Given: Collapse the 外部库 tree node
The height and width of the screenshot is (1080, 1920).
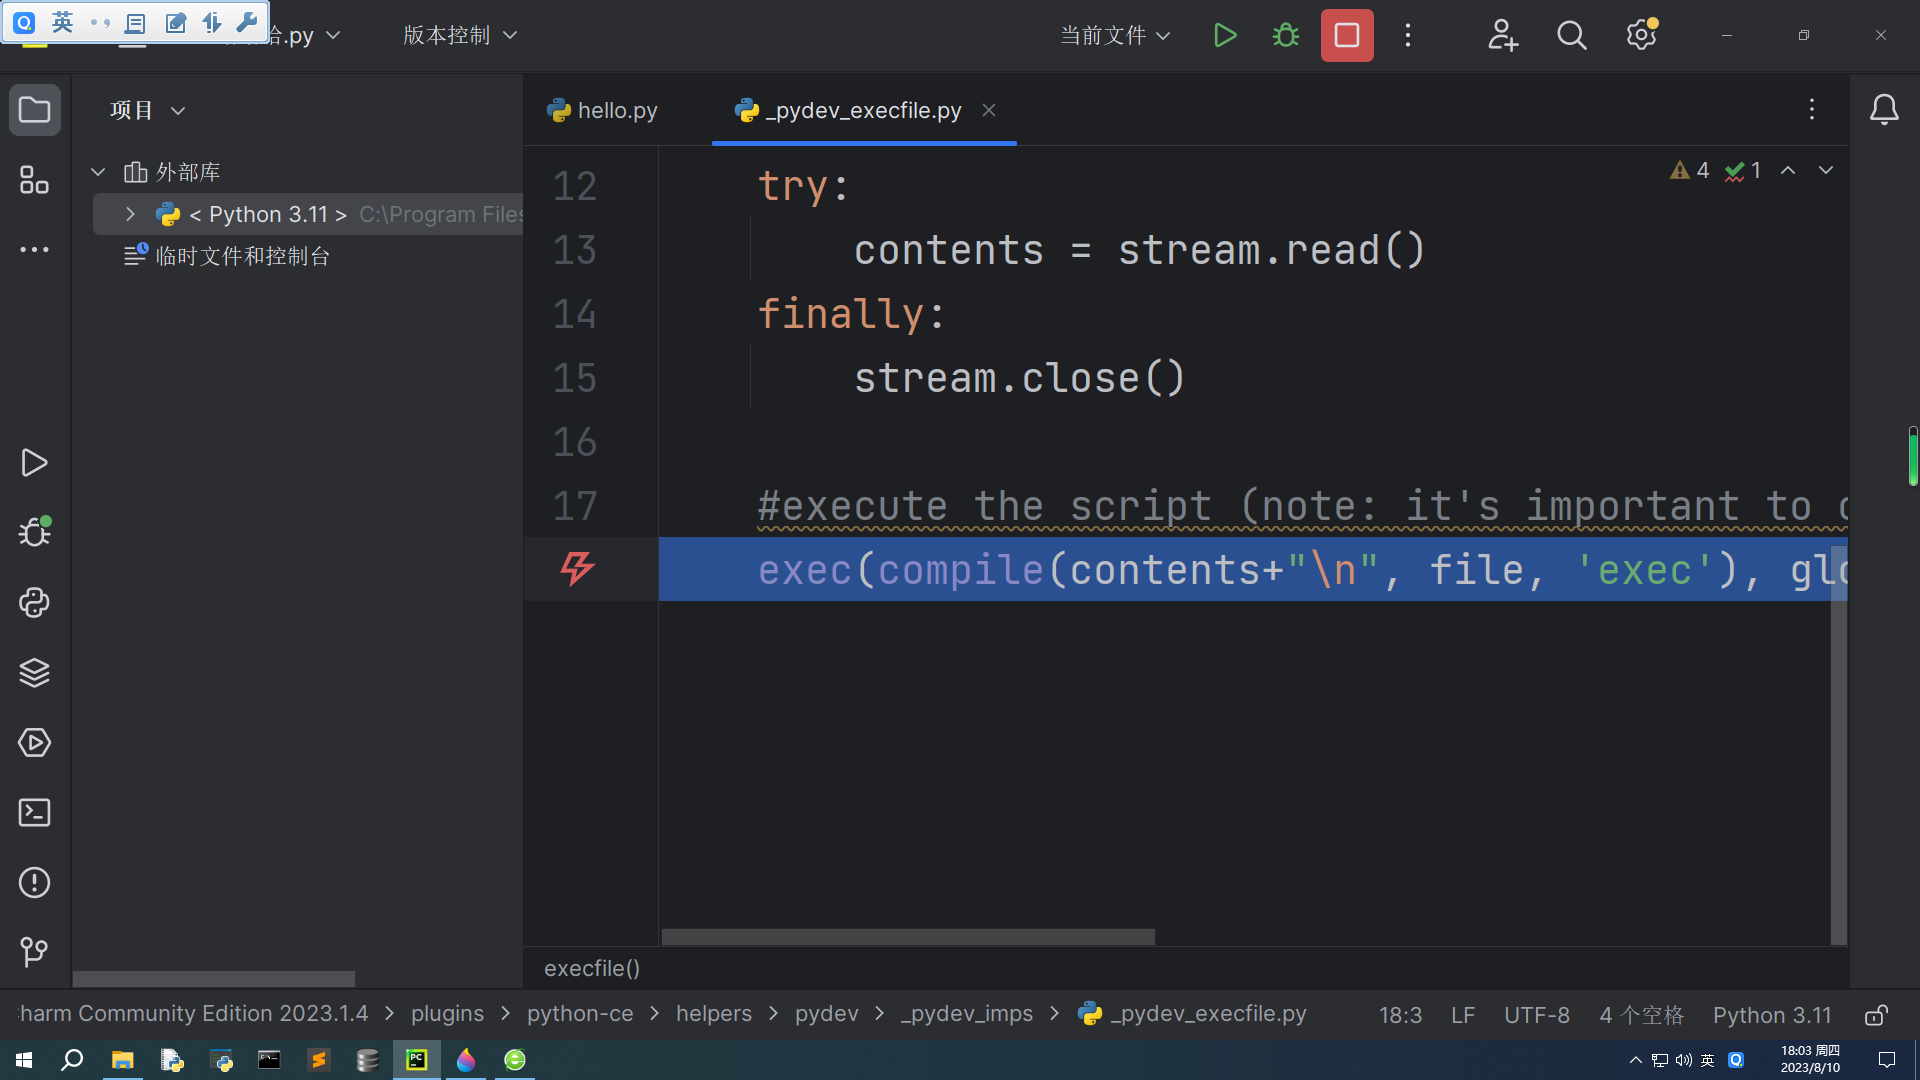Looking at the screenshot, I should click(98, 172).
